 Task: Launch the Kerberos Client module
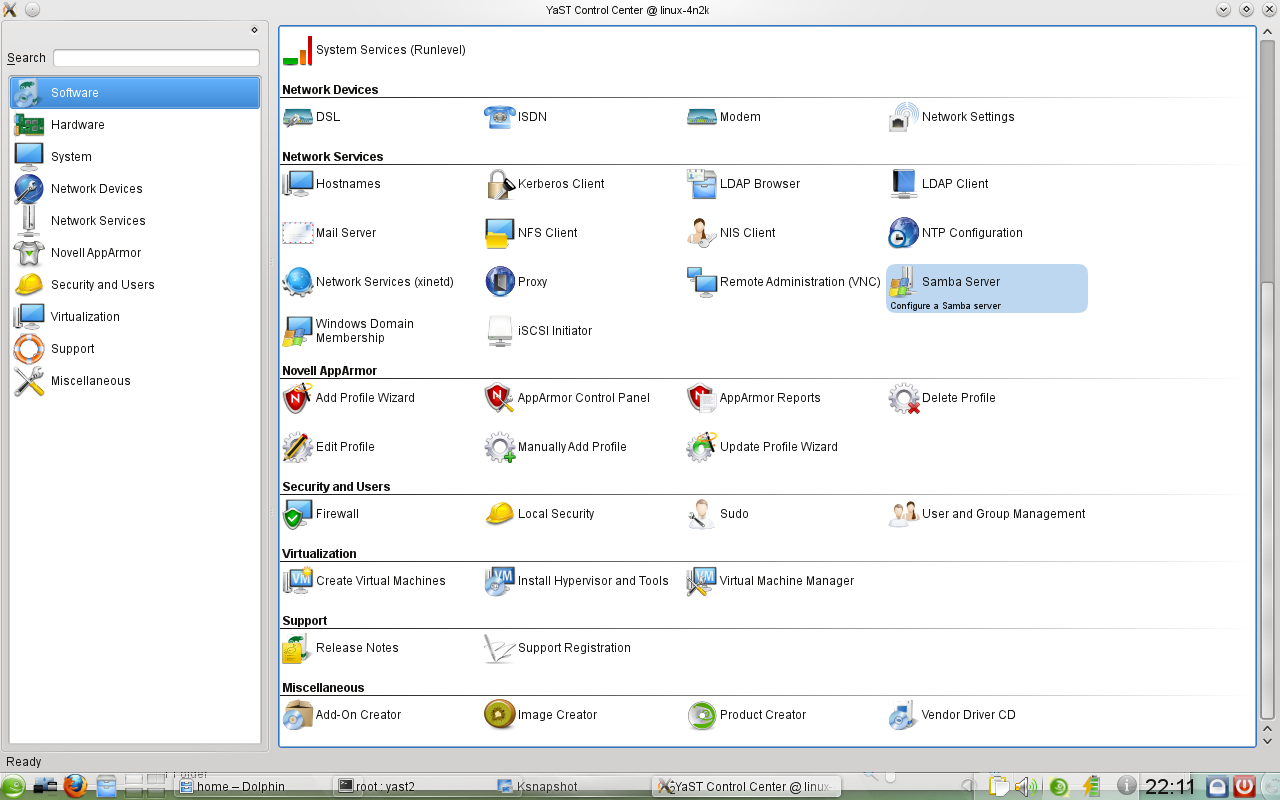pyautogui.click(x=545, y=184)
